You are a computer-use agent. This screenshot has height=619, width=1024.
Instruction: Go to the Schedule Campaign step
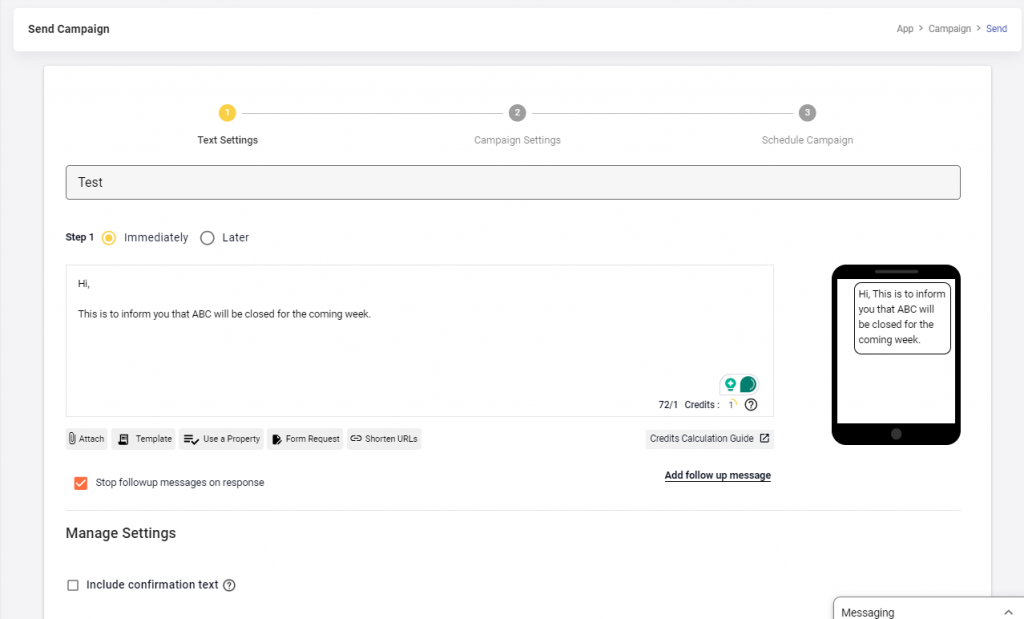(x=807, y=113)
